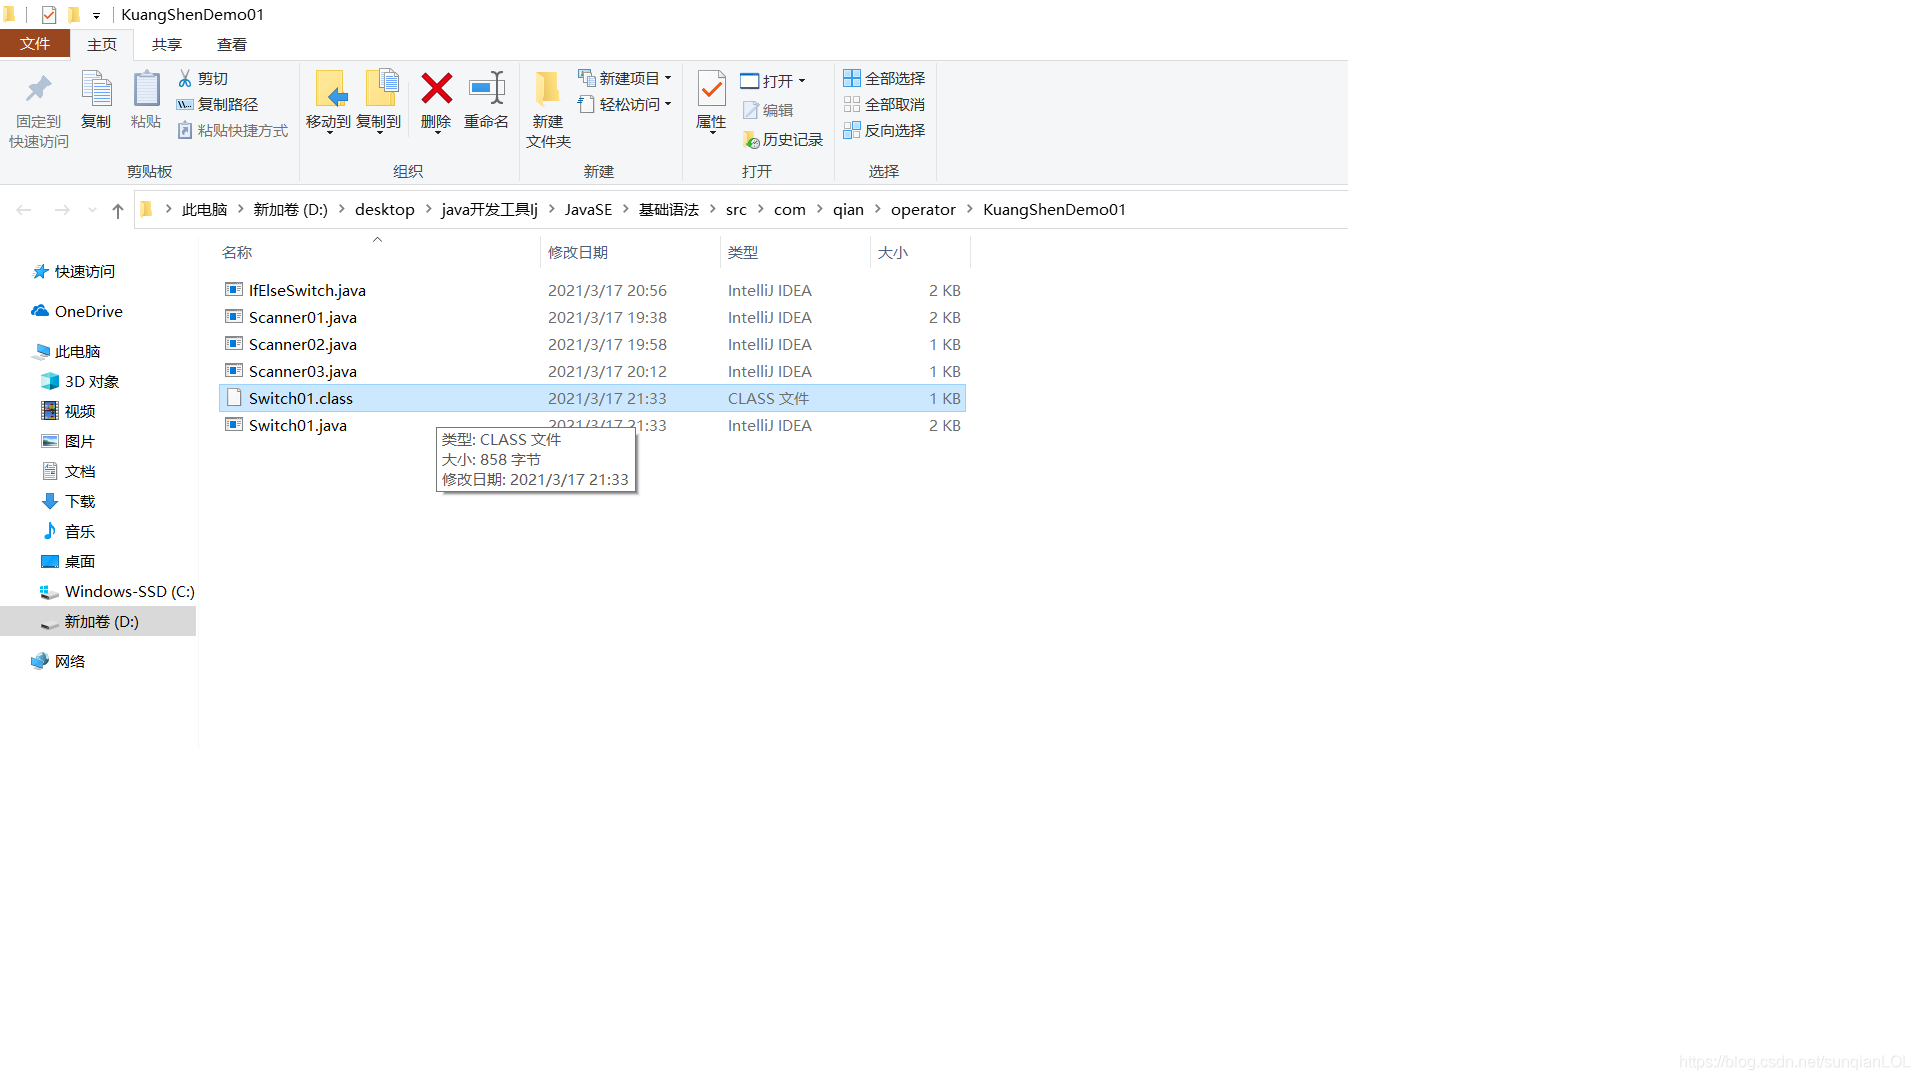Open 3D Objects folder in sidebar
Viewport: 1920px width, 1080px height.
point(80,382)
